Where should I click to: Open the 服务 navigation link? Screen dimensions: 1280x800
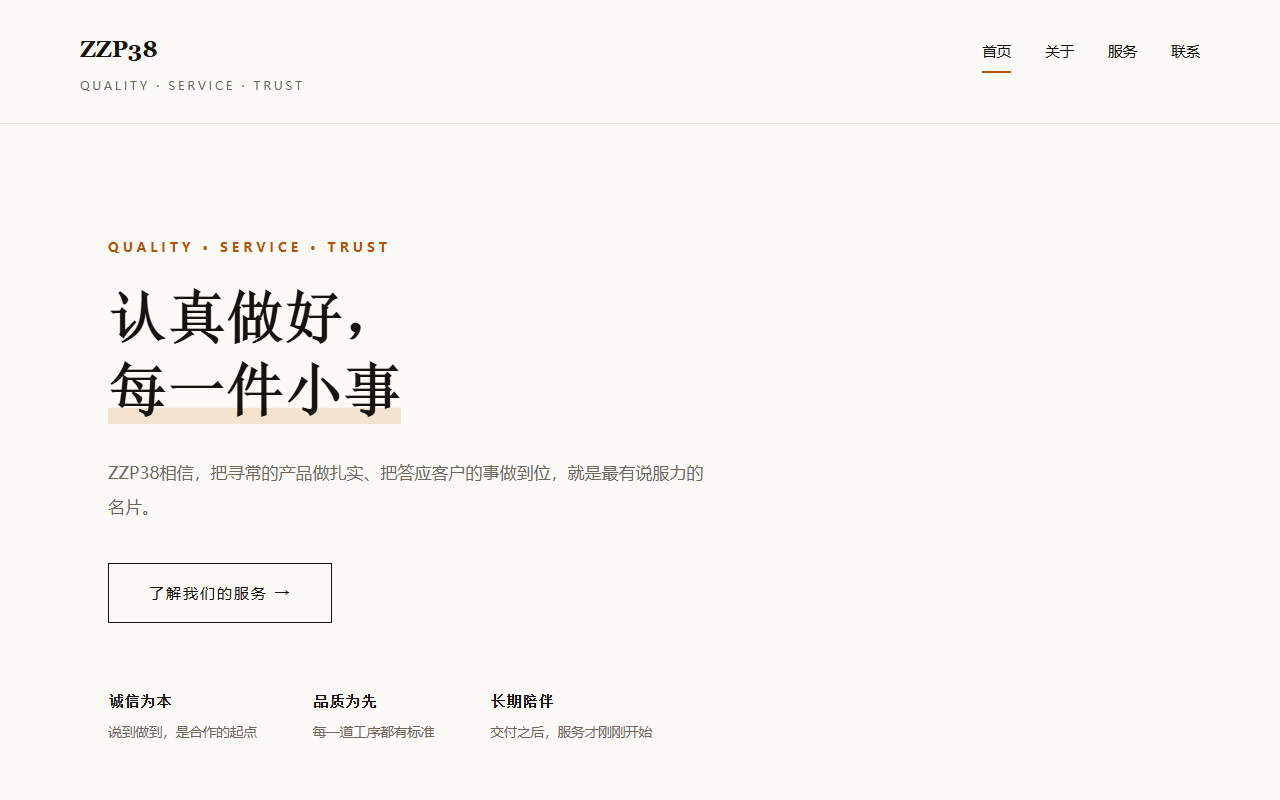point(1122,52)
